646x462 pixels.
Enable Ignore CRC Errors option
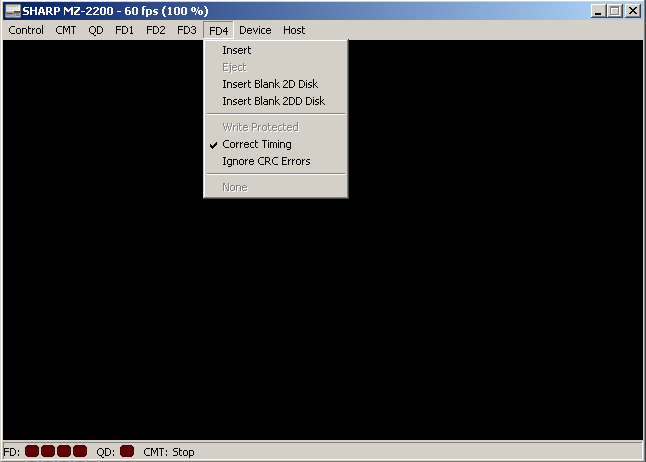click(276, 161)
